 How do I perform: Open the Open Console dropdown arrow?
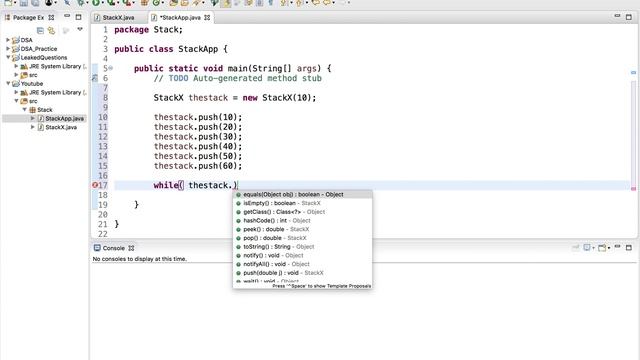[x=609, y=248]
